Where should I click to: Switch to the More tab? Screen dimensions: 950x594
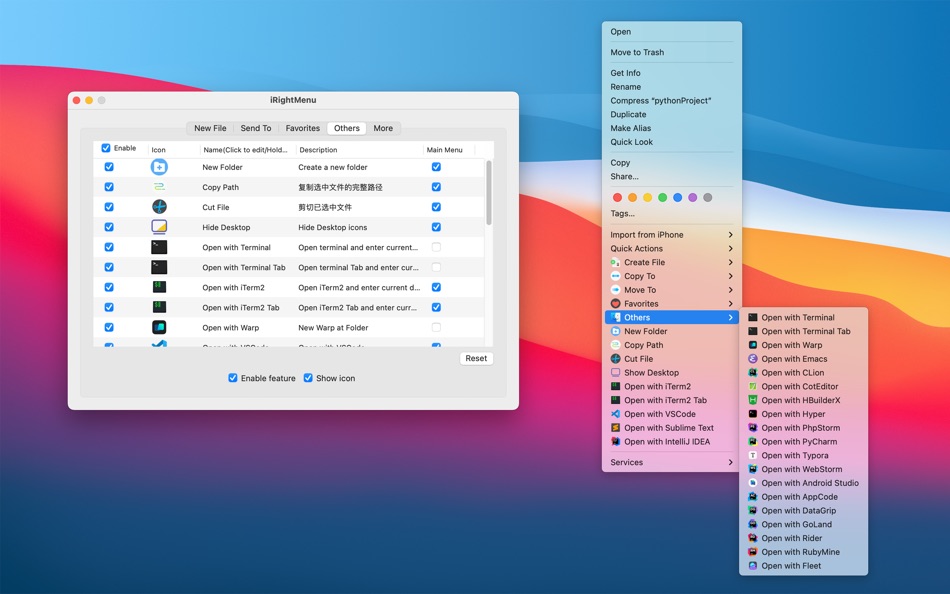383,128
